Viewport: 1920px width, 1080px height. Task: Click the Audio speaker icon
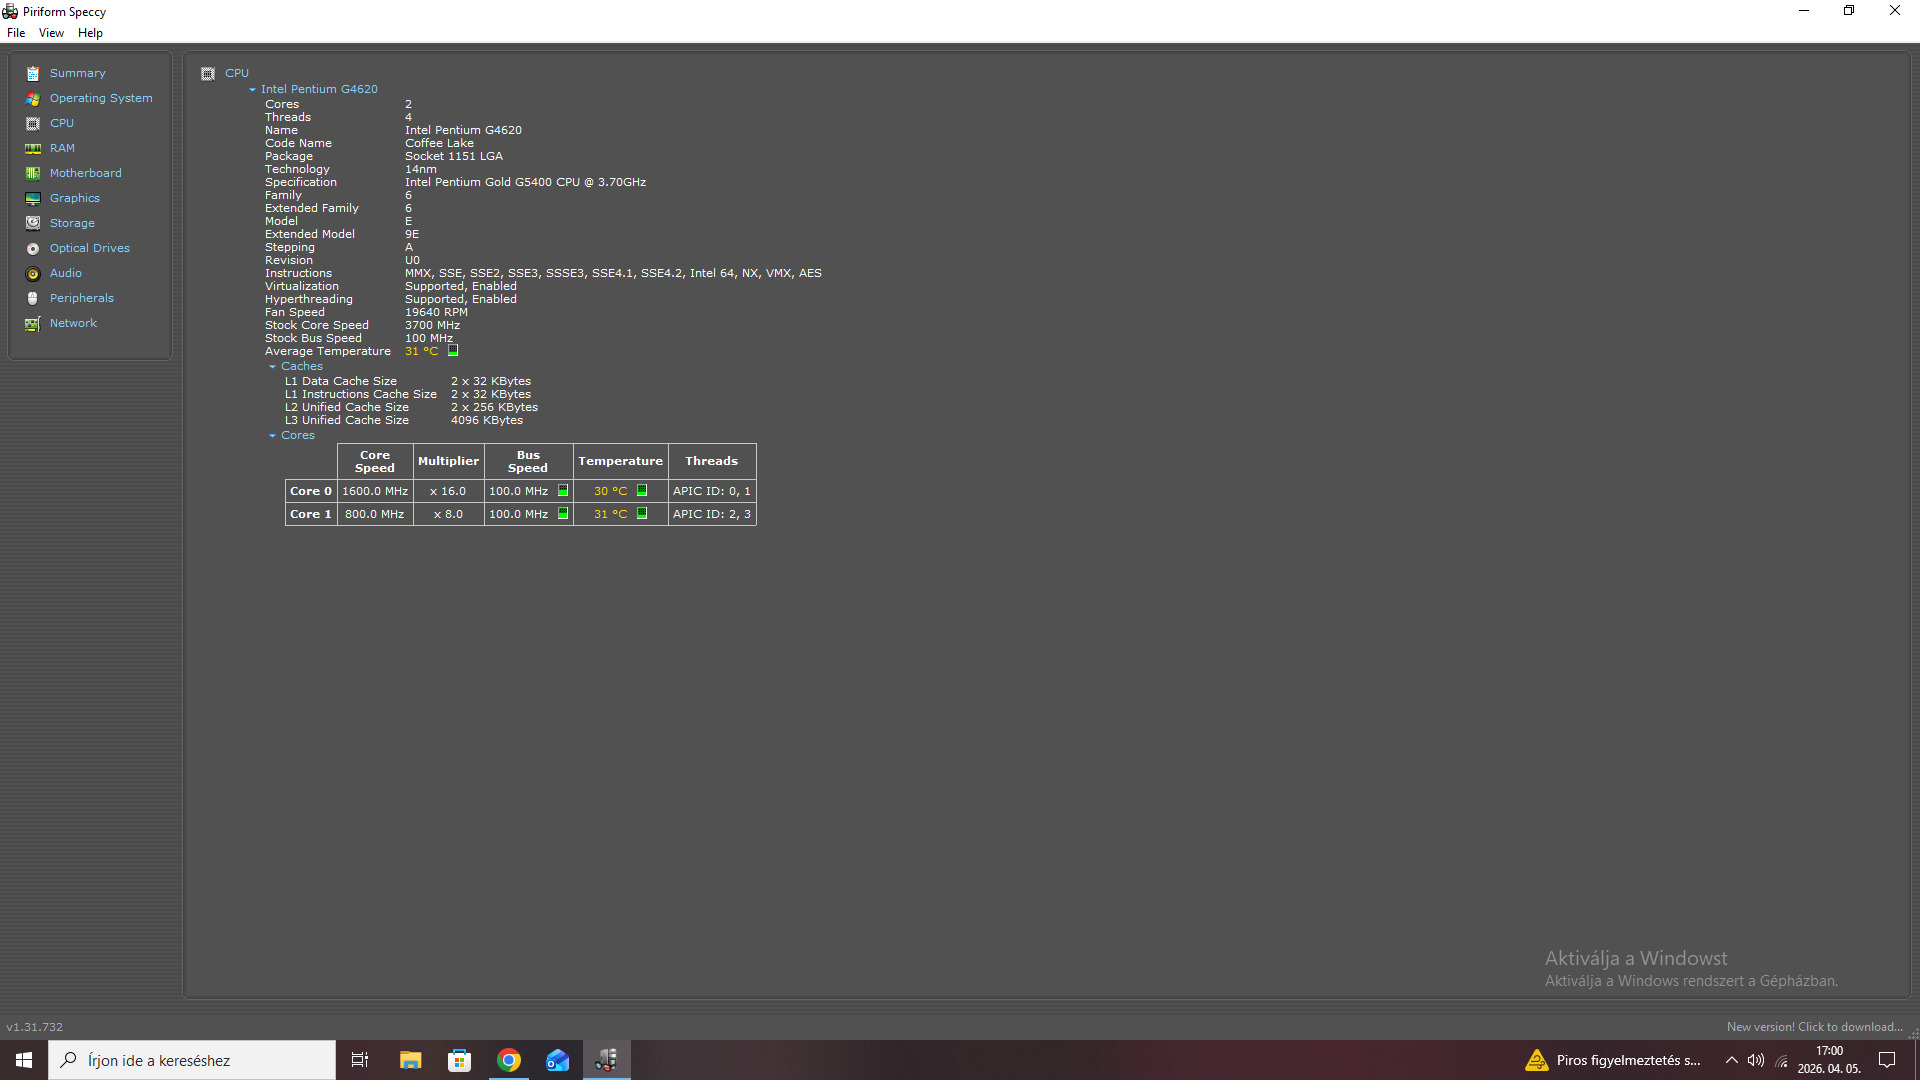[x=33, y=273]
